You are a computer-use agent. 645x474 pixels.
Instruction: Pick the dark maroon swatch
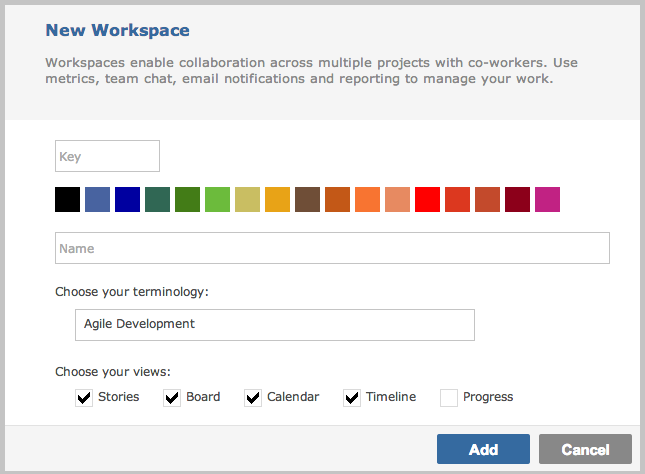[517, 200]
